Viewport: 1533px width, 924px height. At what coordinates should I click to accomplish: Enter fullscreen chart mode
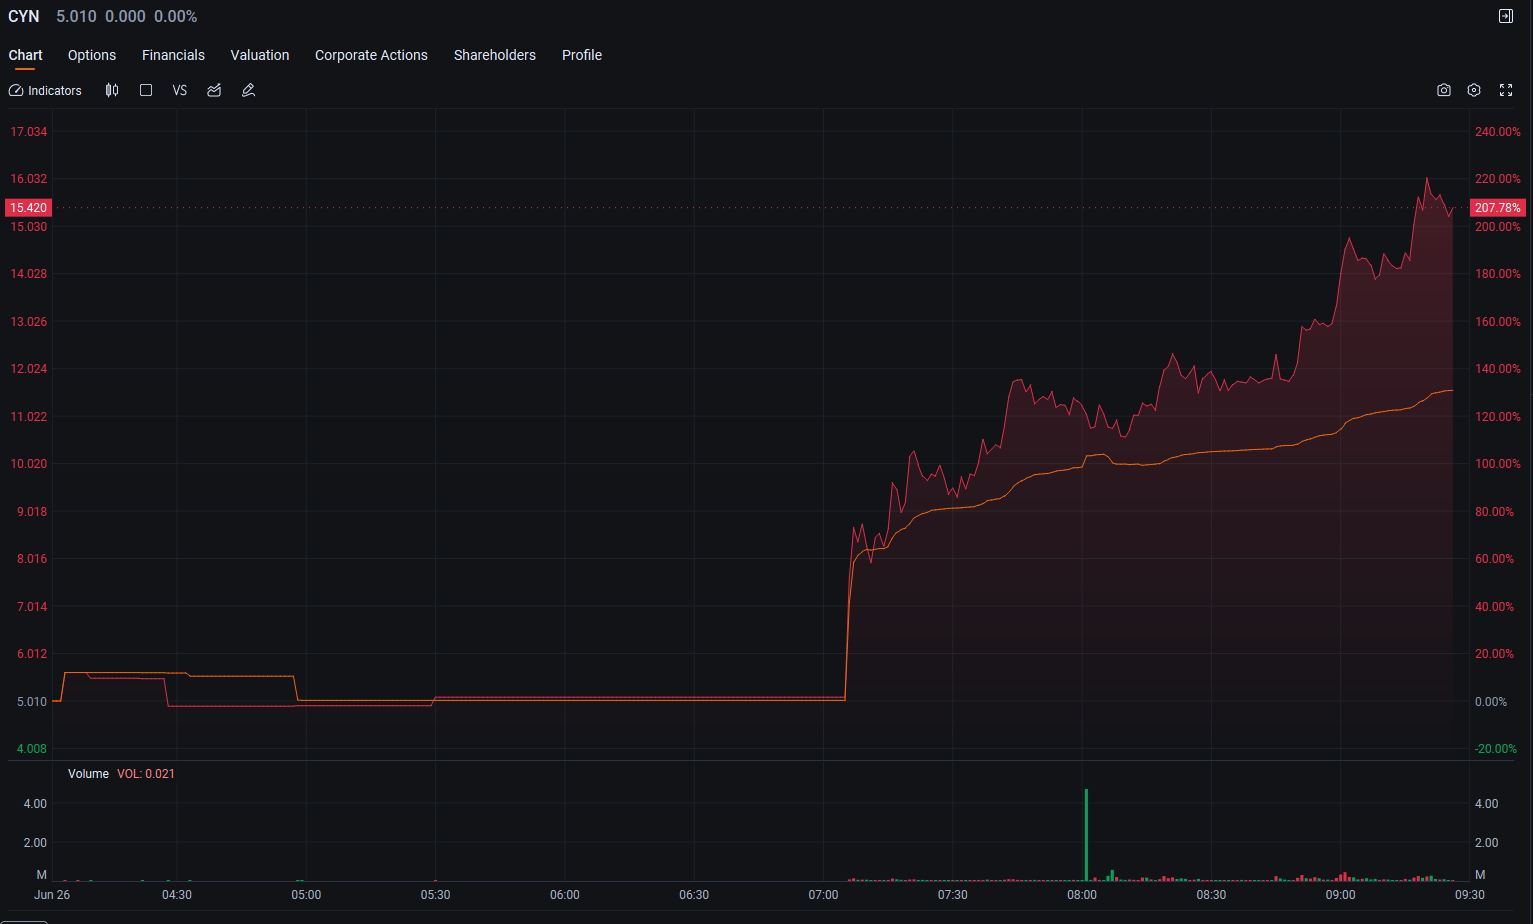(1506, 90)
